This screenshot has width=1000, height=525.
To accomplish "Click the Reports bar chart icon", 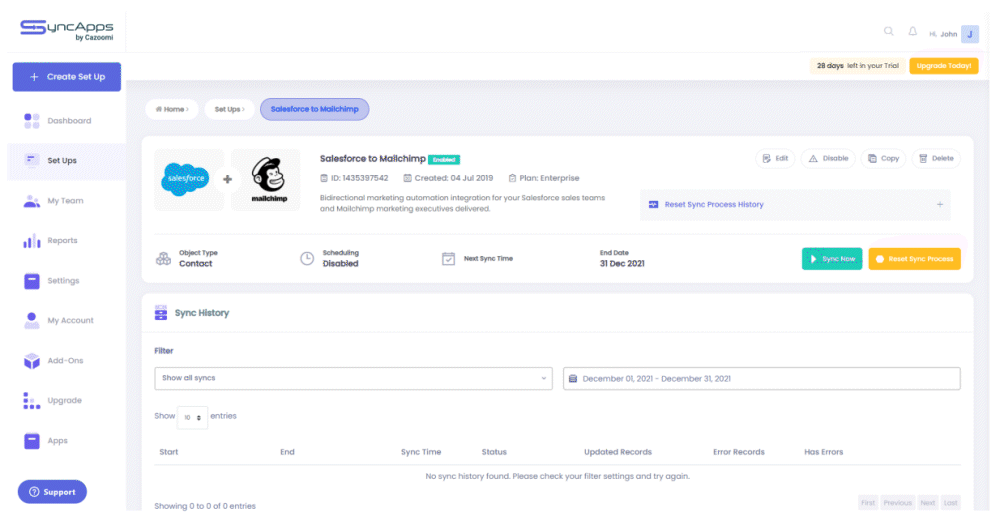I will (31, 240).
